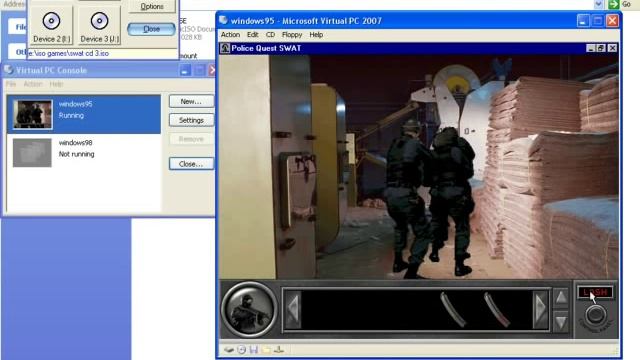Click the floppy disk status icon

(254, 350)
